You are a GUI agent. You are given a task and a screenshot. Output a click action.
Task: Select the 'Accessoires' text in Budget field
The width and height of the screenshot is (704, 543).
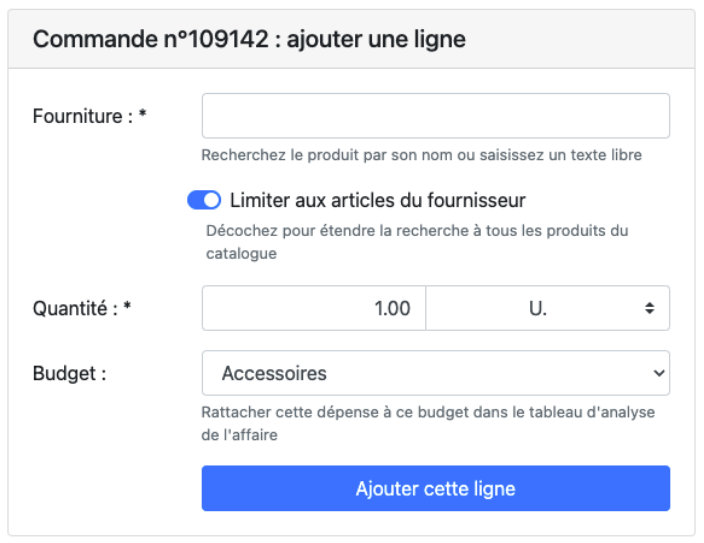274,373
